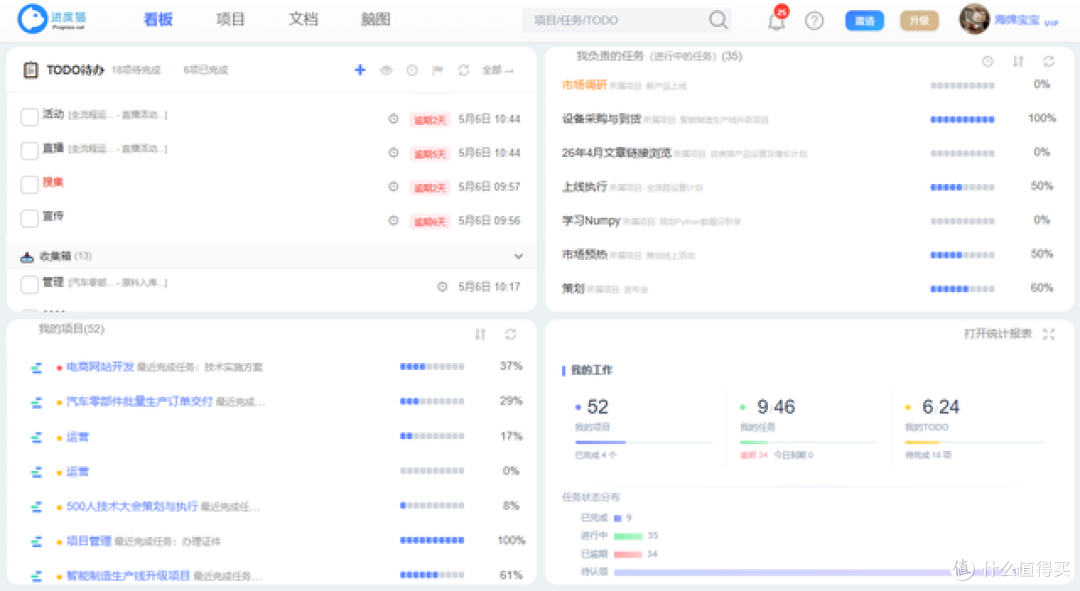The width and height of the screenshot is (1080, 591).
Task: Open the 电商网站开发 project
Action: pos(100,366)
